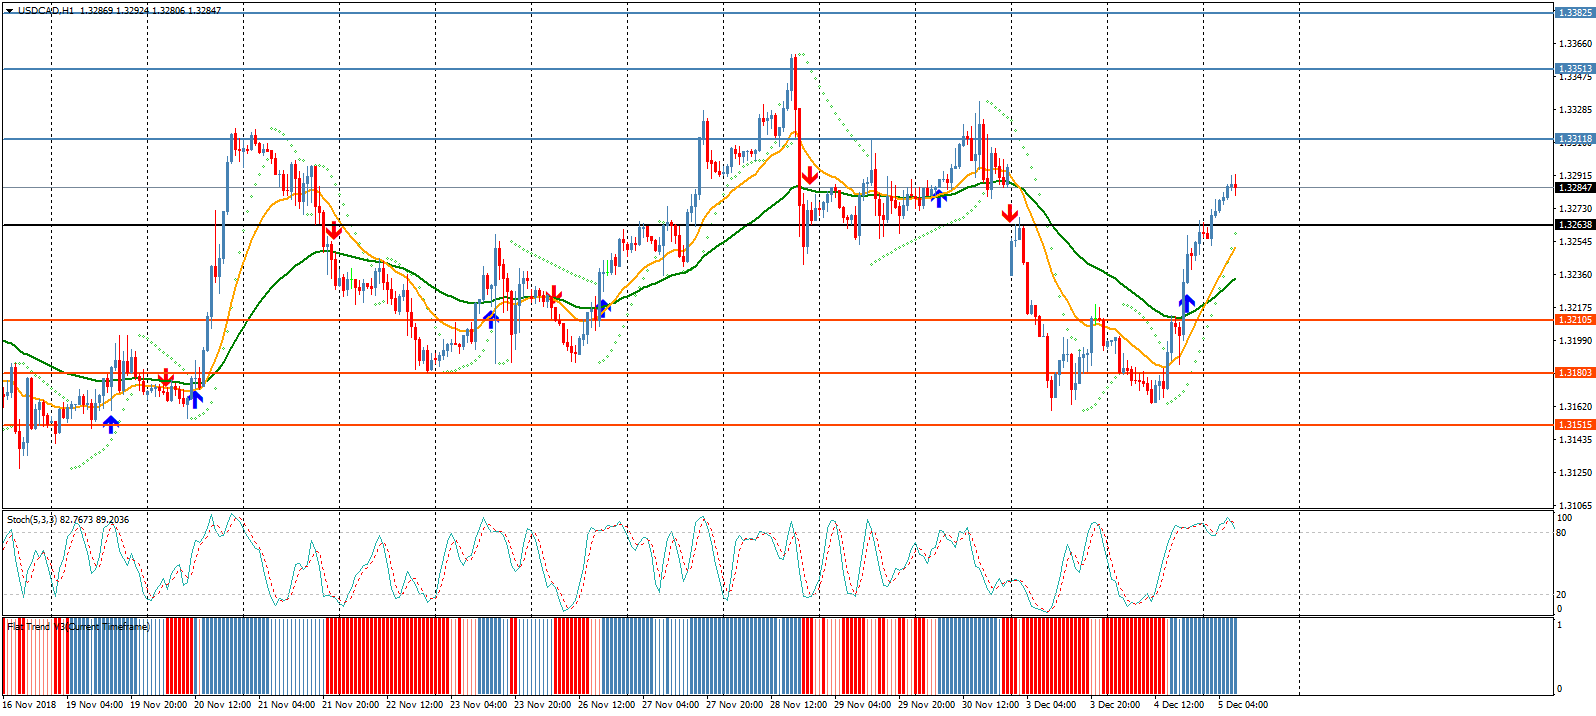1596x716 pixels.
Task: Select the blue buy arrow before 30 Nov 12:00
Action: point(939,196)
